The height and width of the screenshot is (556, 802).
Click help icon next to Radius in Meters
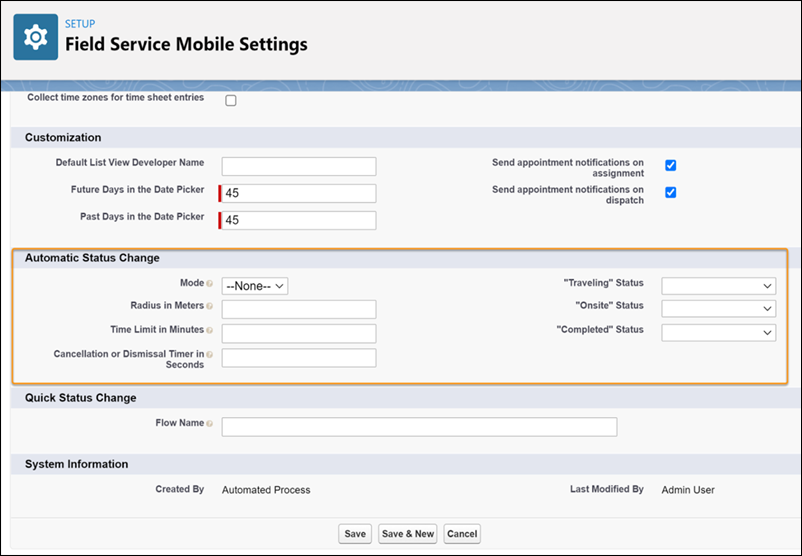click(210, 306)
